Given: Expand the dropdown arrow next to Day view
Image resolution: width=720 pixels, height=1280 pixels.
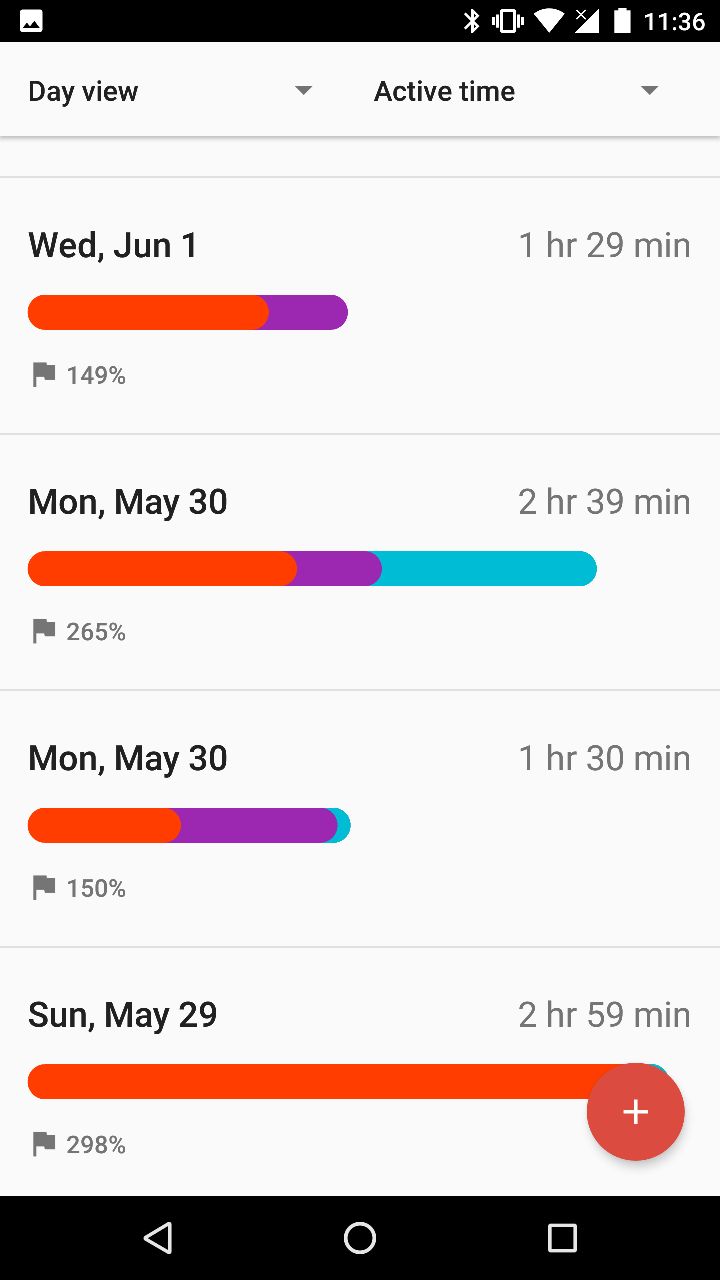Looking at the screenshot, I should pyautogui.click(x=304, y=91).
